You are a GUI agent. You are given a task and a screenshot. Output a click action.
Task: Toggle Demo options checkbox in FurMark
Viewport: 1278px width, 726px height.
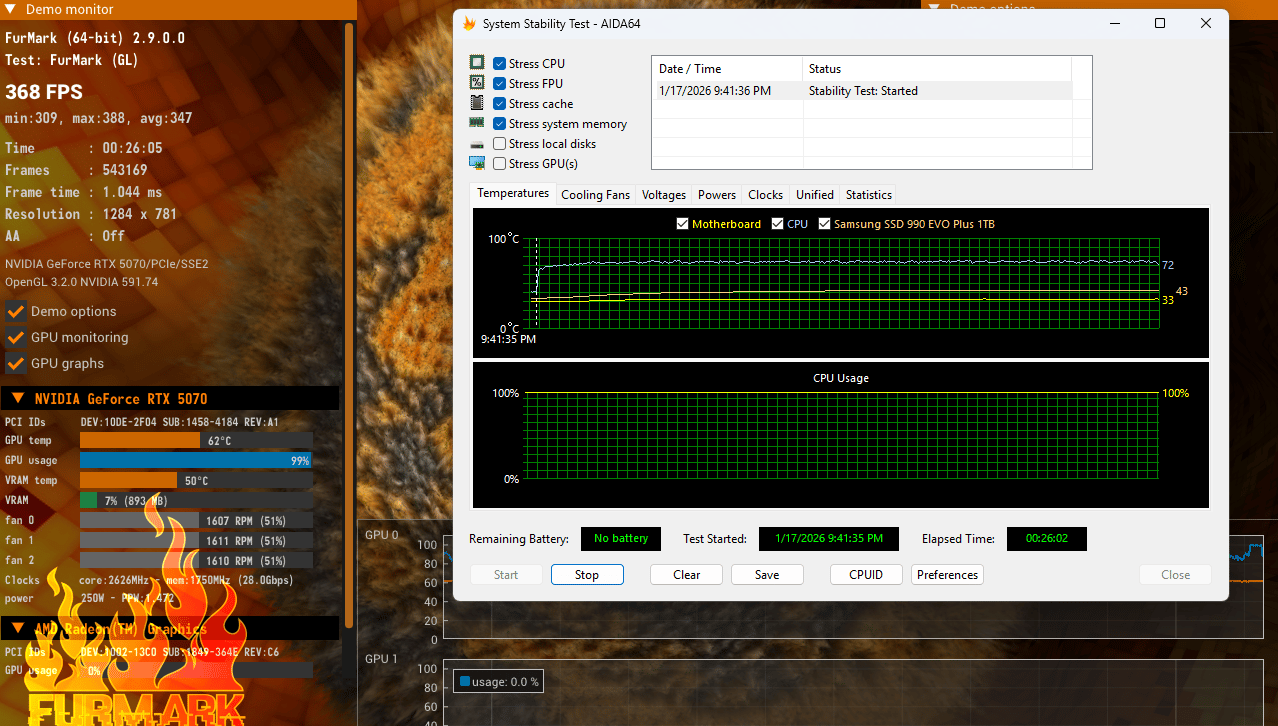pos(15,311)
